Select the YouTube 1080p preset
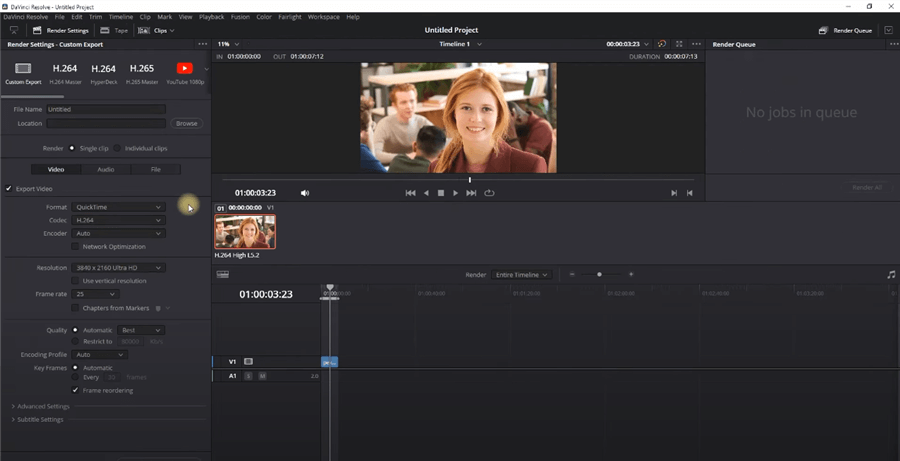The image size is (900, 461). click(185, 73)
